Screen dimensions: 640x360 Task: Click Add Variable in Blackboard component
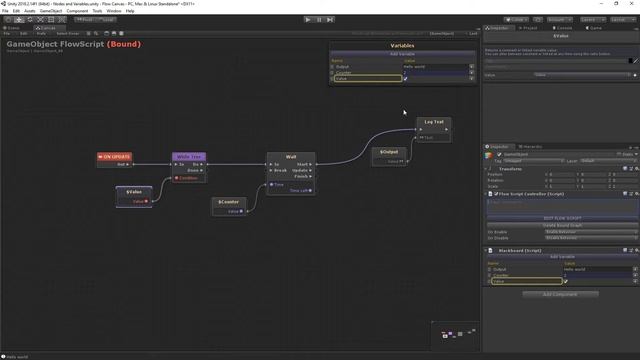click(562, 257)
